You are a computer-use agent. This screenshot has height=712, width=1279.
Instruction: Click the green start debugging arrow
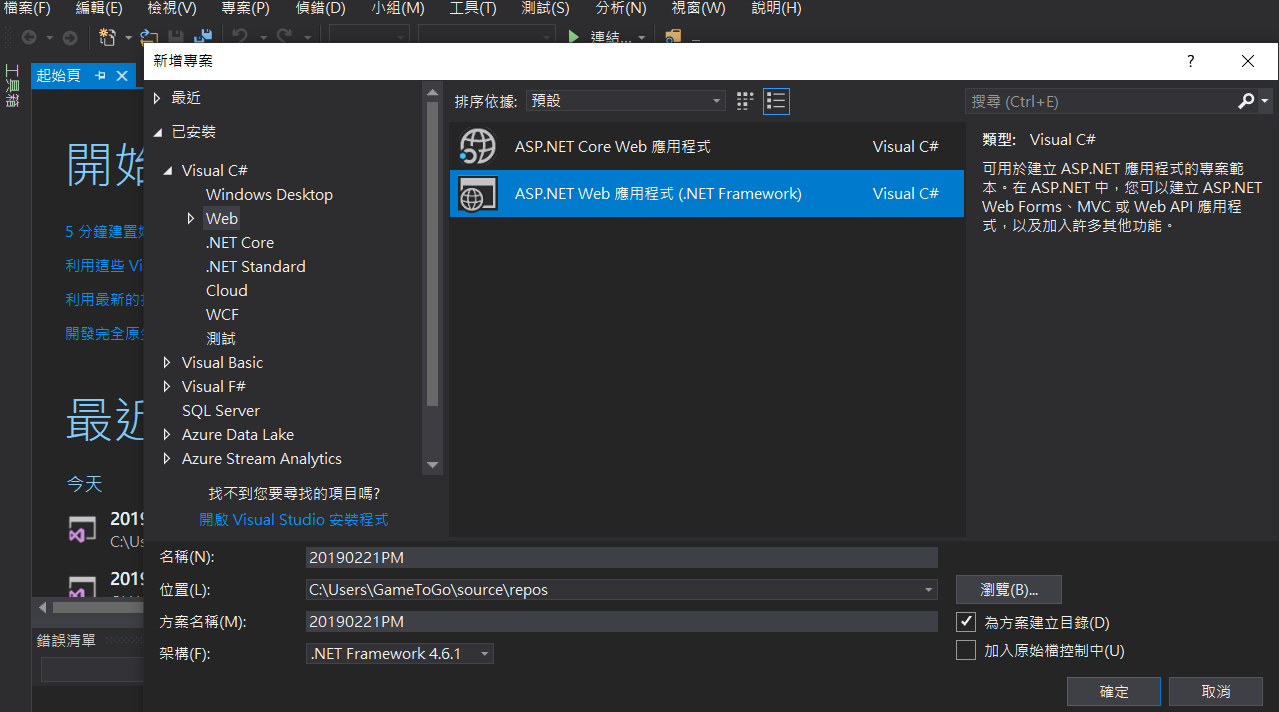pos(574,37)
